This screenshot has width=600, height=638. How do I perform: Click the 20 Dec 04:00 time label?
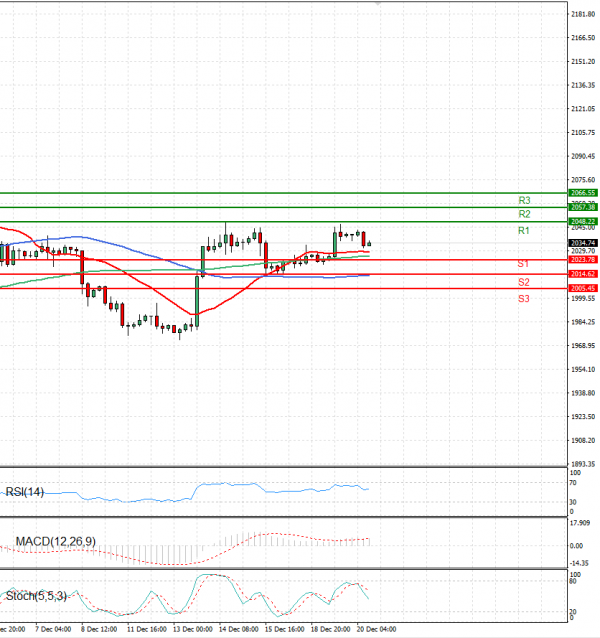coord(376,629)
